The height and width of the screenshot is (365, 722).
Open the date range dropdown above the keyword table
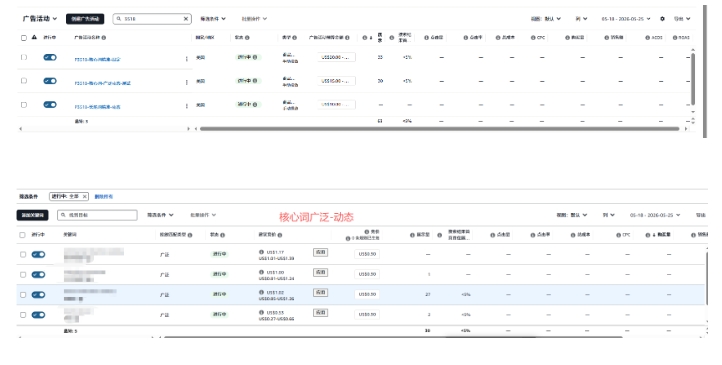655,215
